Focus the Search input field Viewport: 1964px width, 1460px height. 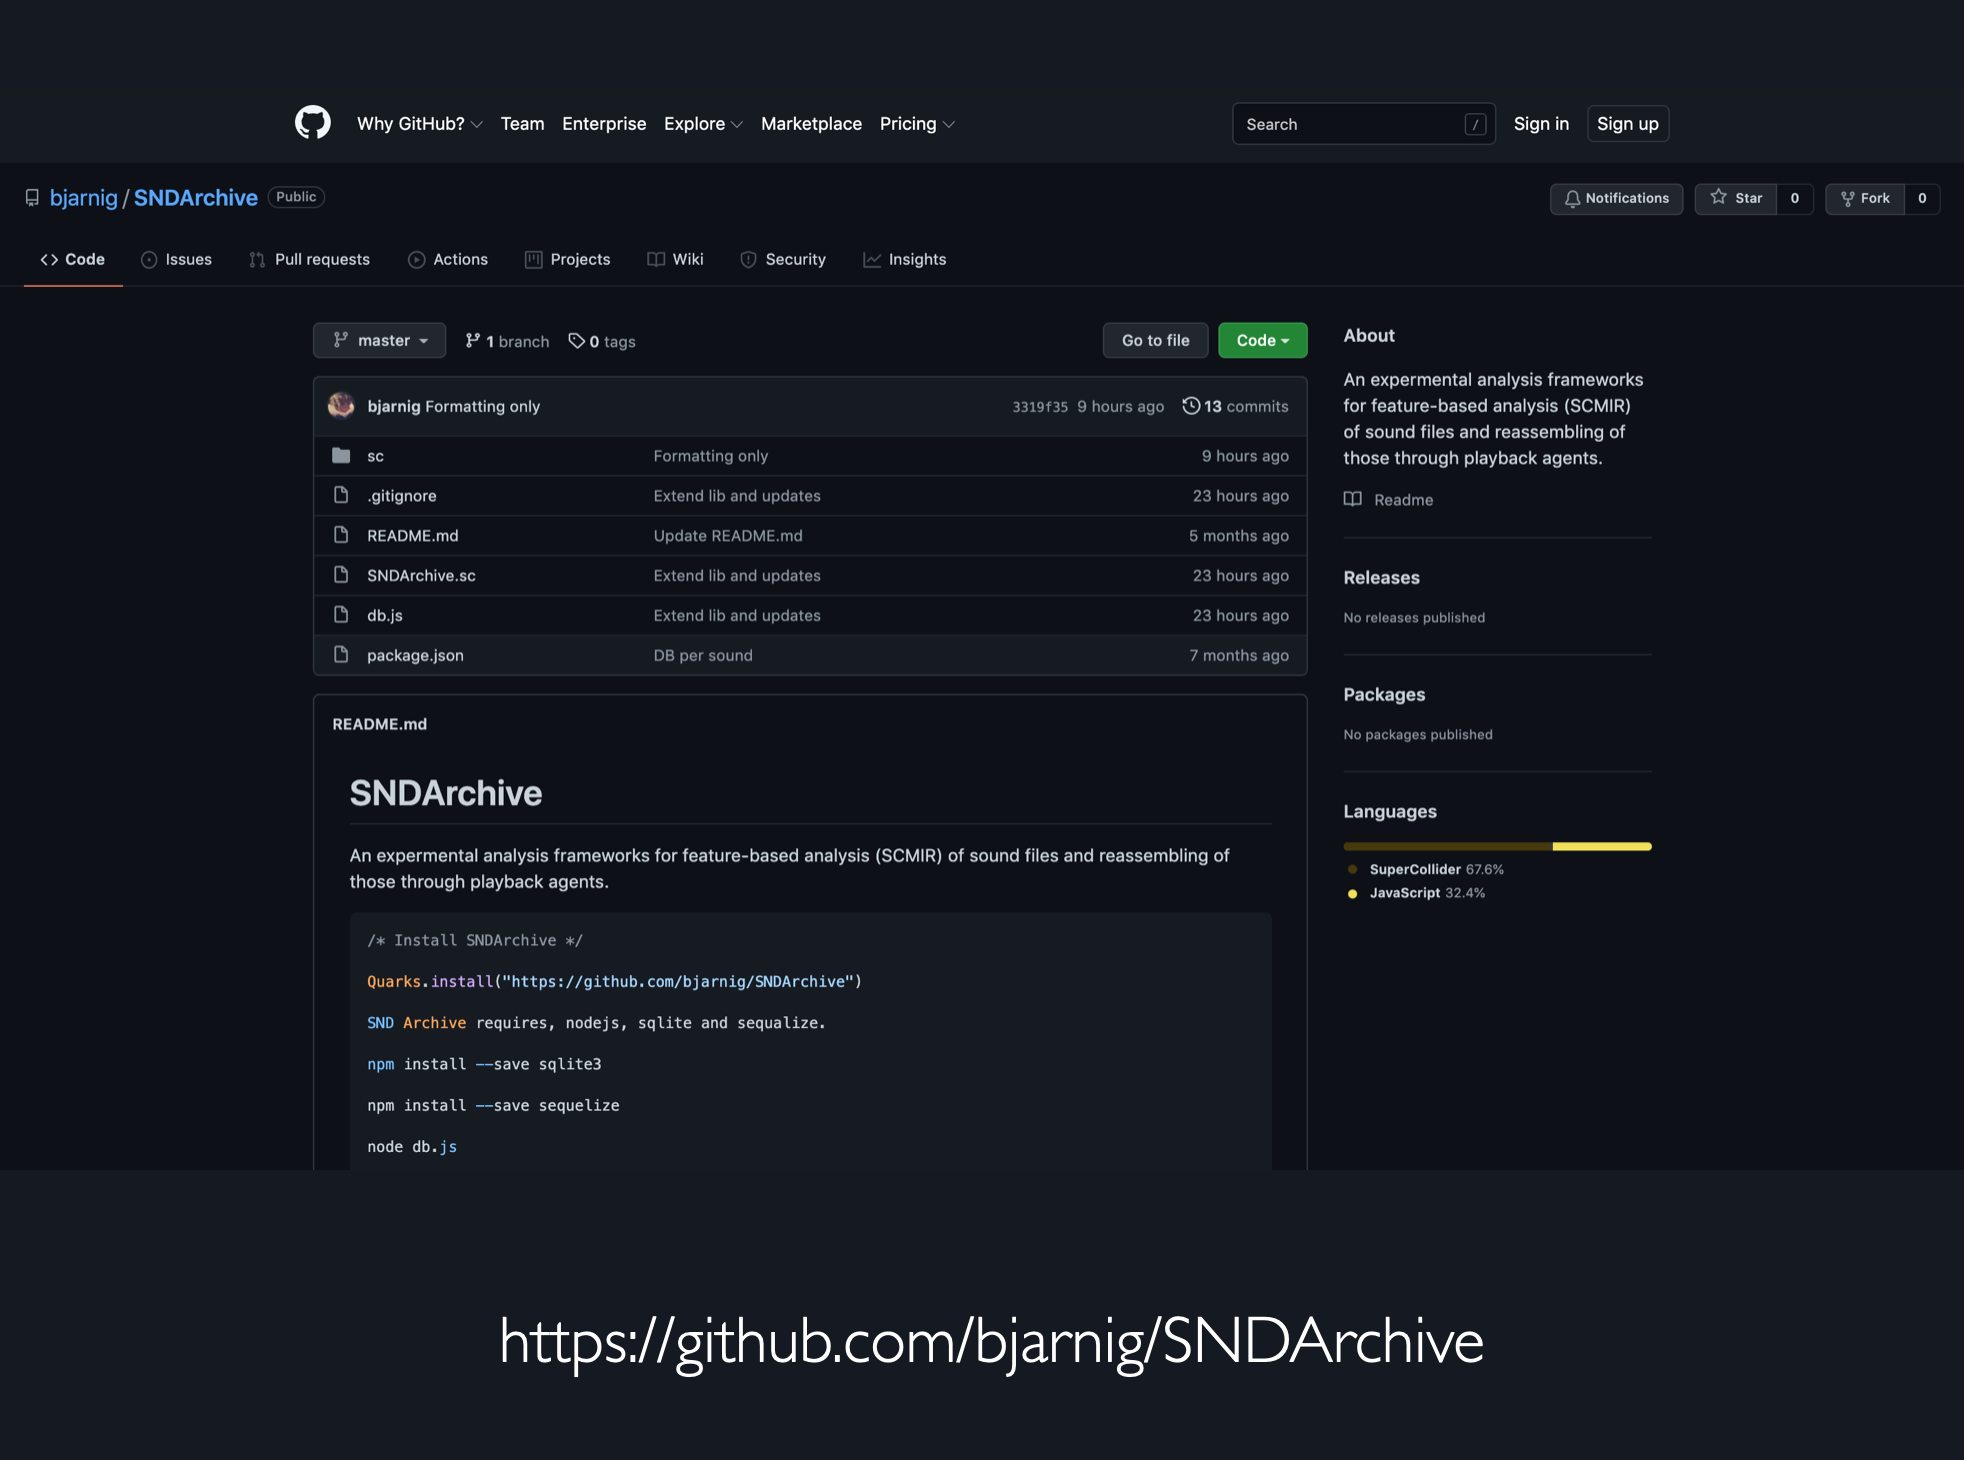pos(1350,124)
